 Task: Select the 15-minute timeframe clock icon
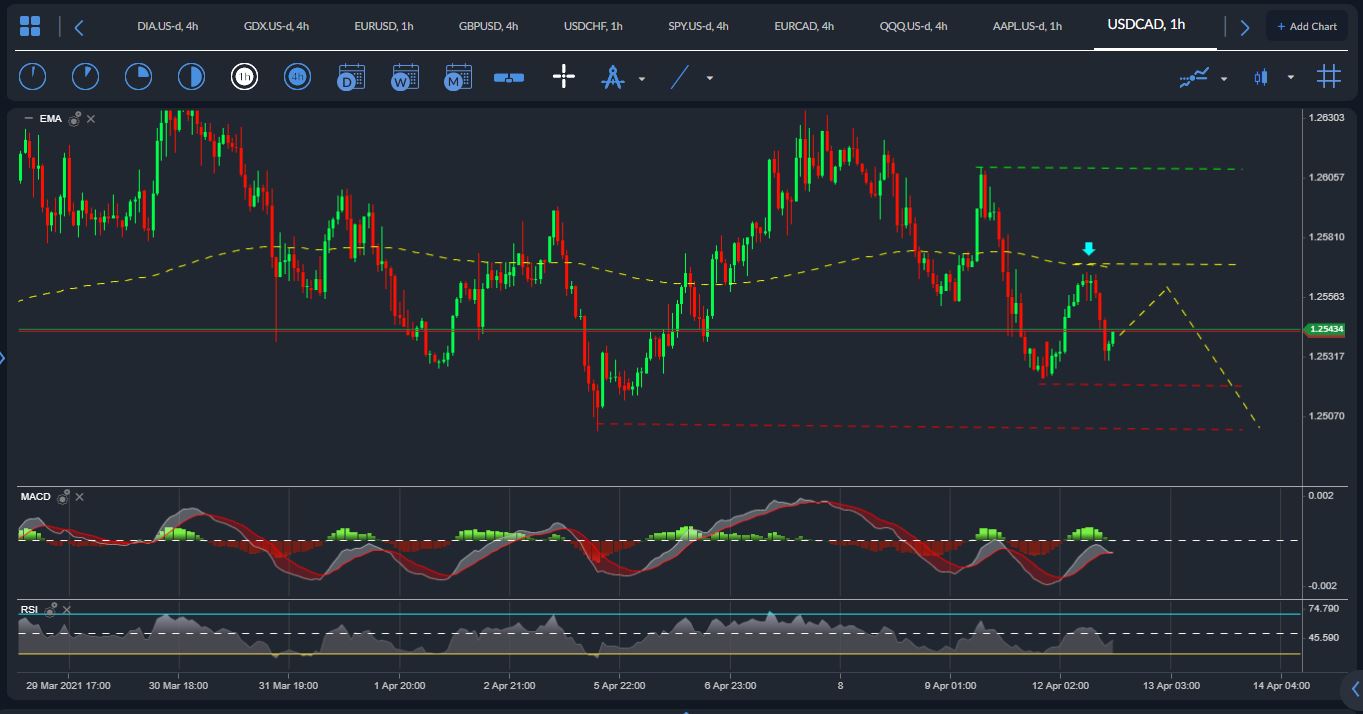point(138,76)
